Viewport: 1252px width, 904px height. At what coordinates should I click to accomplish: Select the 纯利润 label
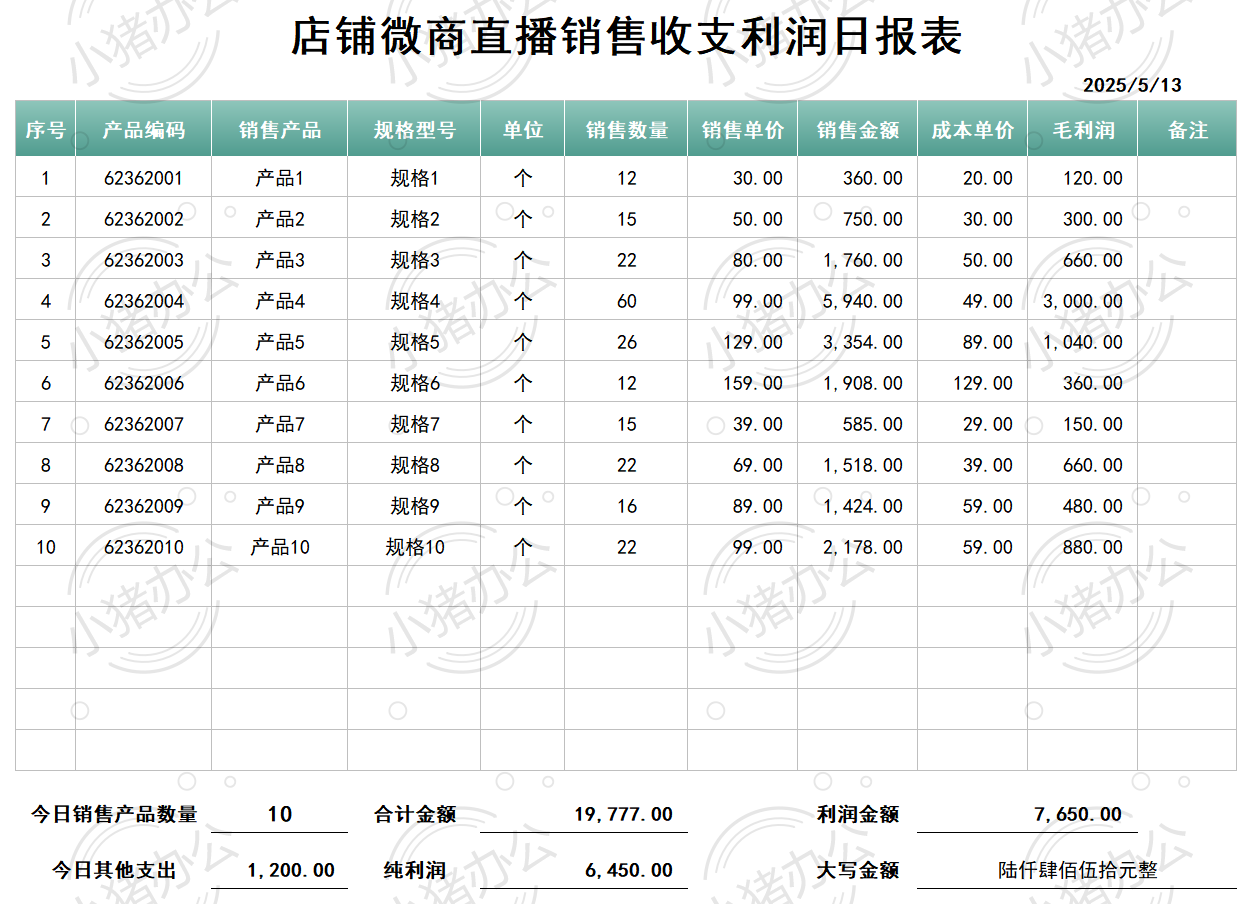pos(414,870)
